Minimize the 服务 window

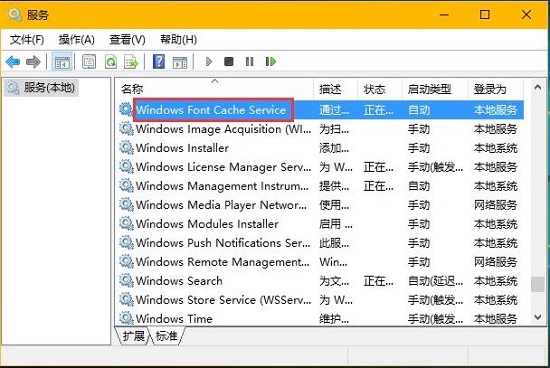444,15
